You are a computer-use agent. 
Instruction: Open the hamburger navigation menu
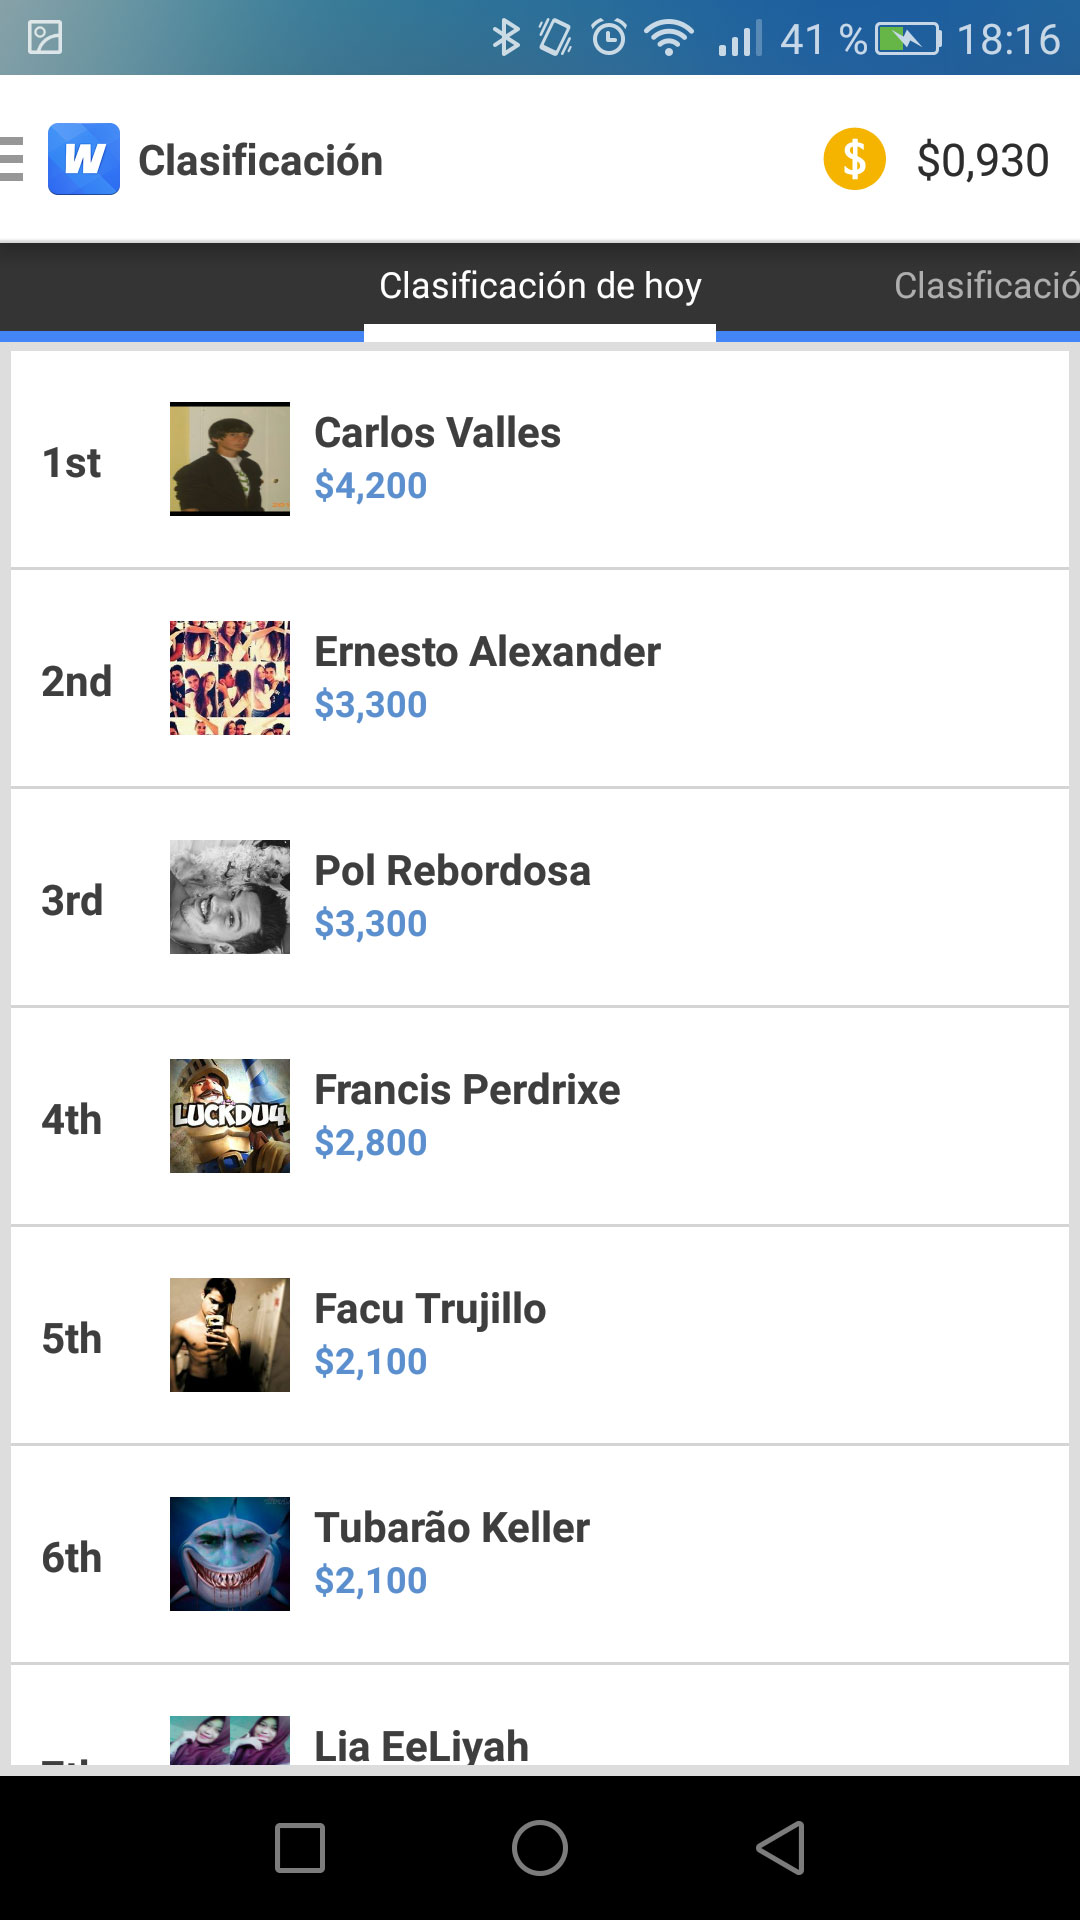pos(12,160)
